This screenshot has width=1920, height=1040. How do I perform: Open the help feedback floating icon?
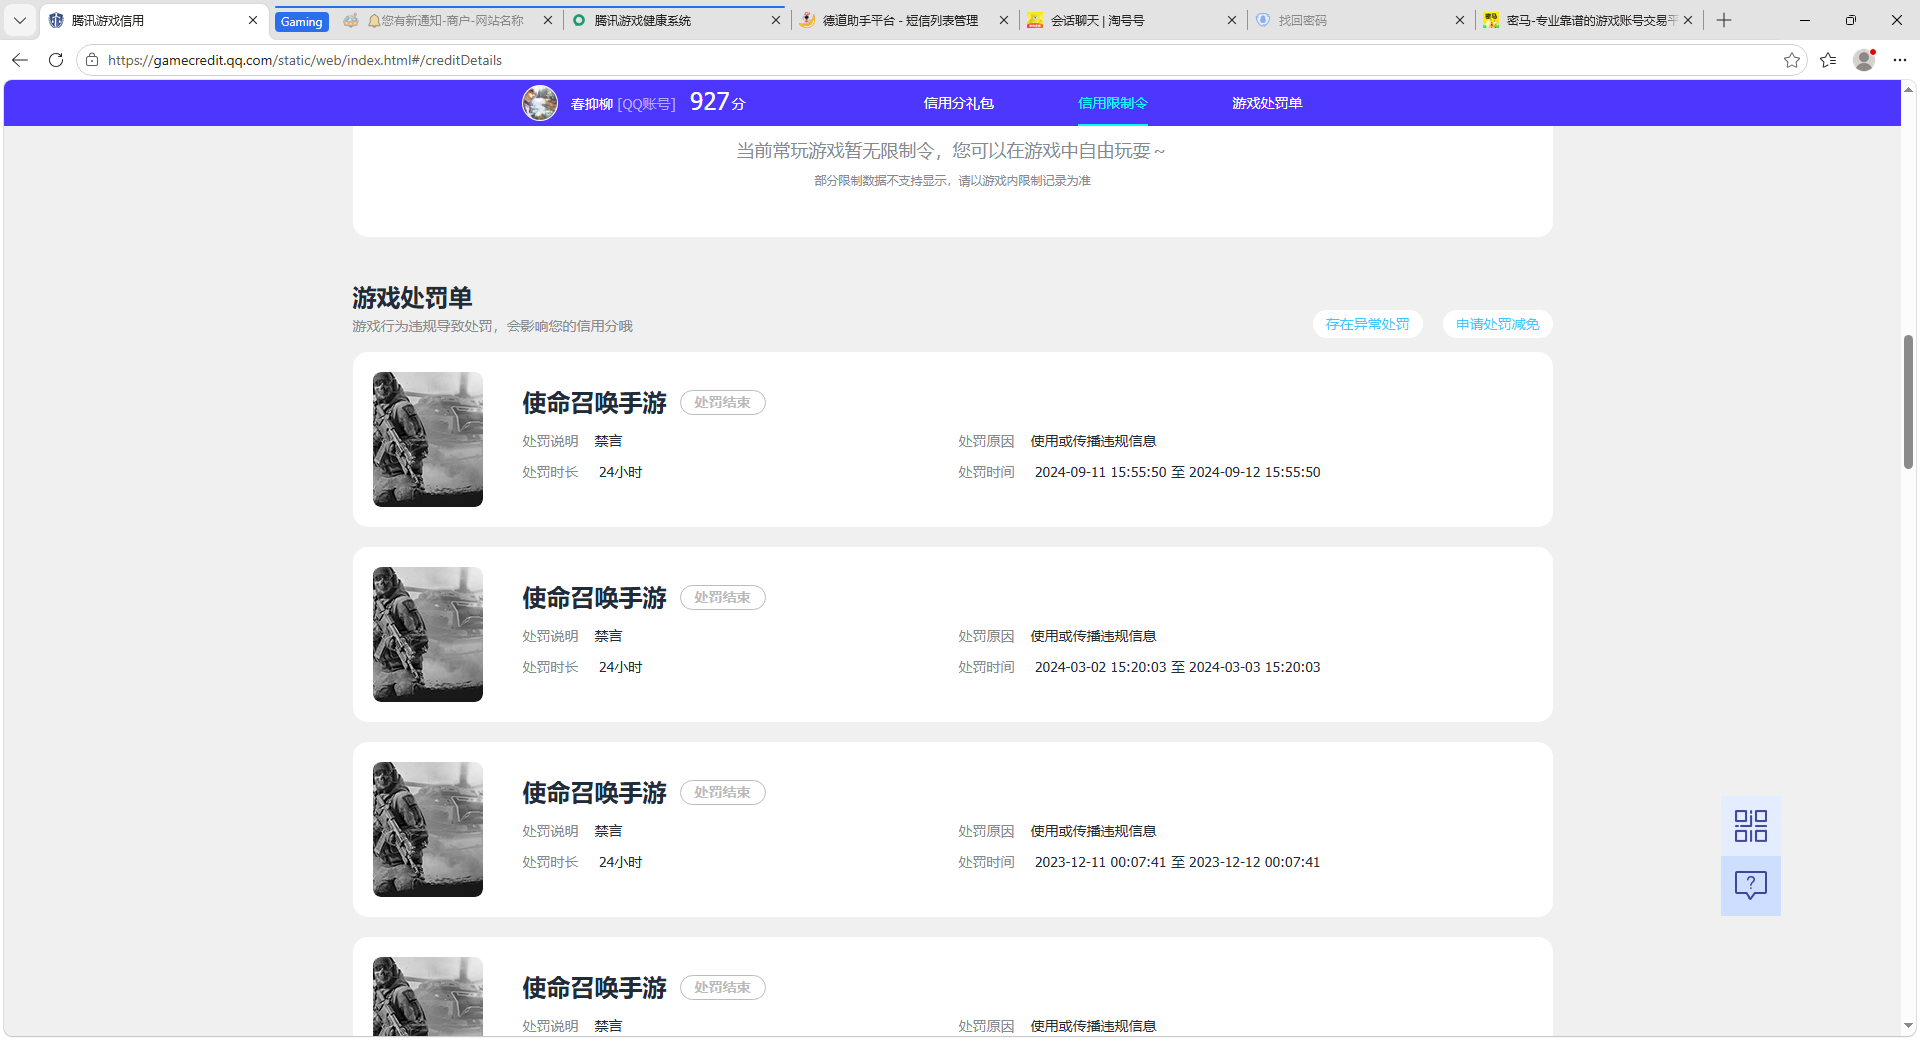coord(1750,885)
